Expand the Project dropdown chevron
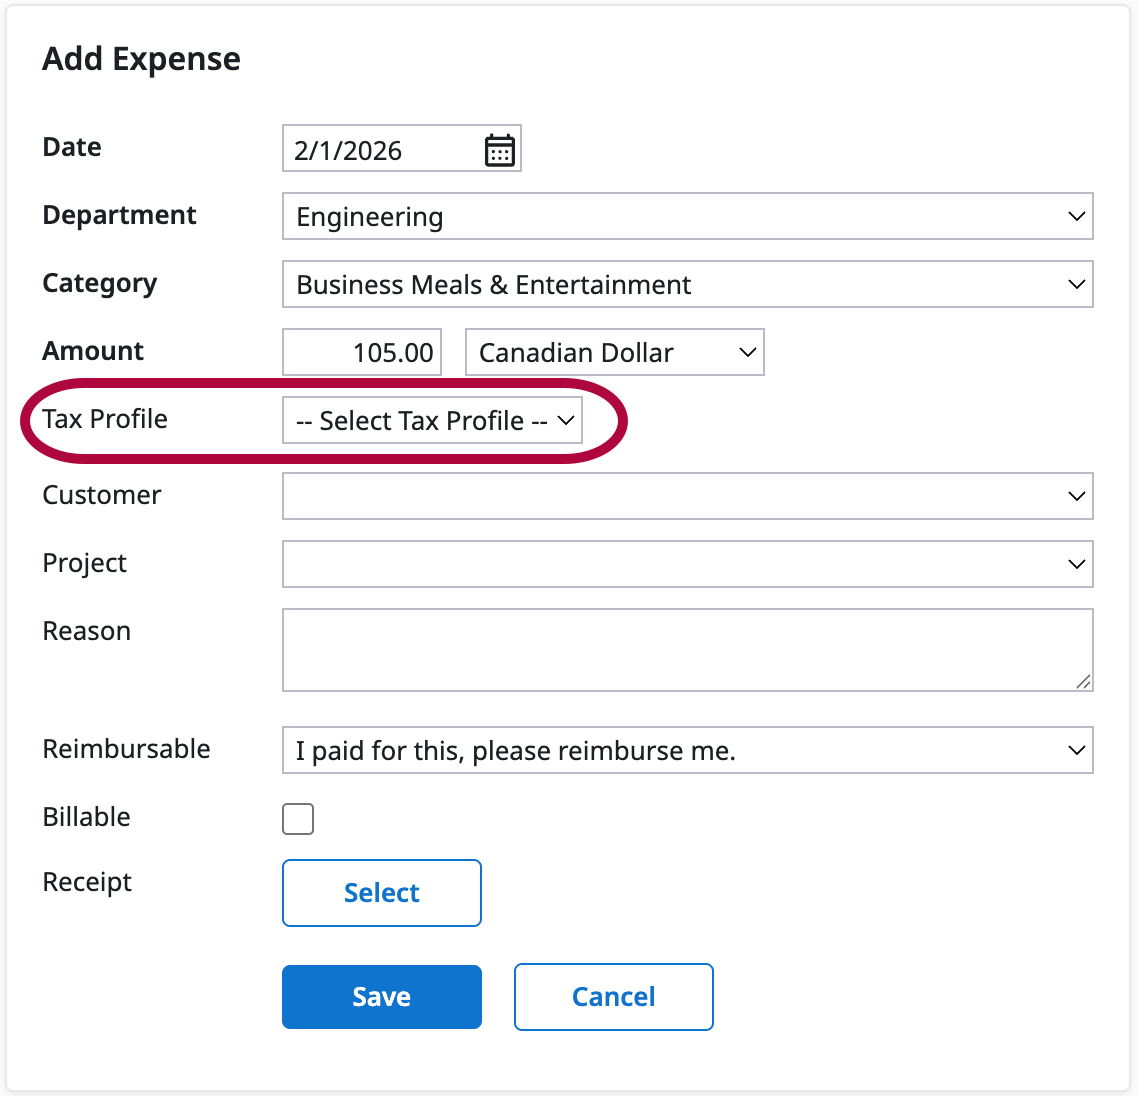This screenshot has height=1096, width=1138. [1076, 564]
